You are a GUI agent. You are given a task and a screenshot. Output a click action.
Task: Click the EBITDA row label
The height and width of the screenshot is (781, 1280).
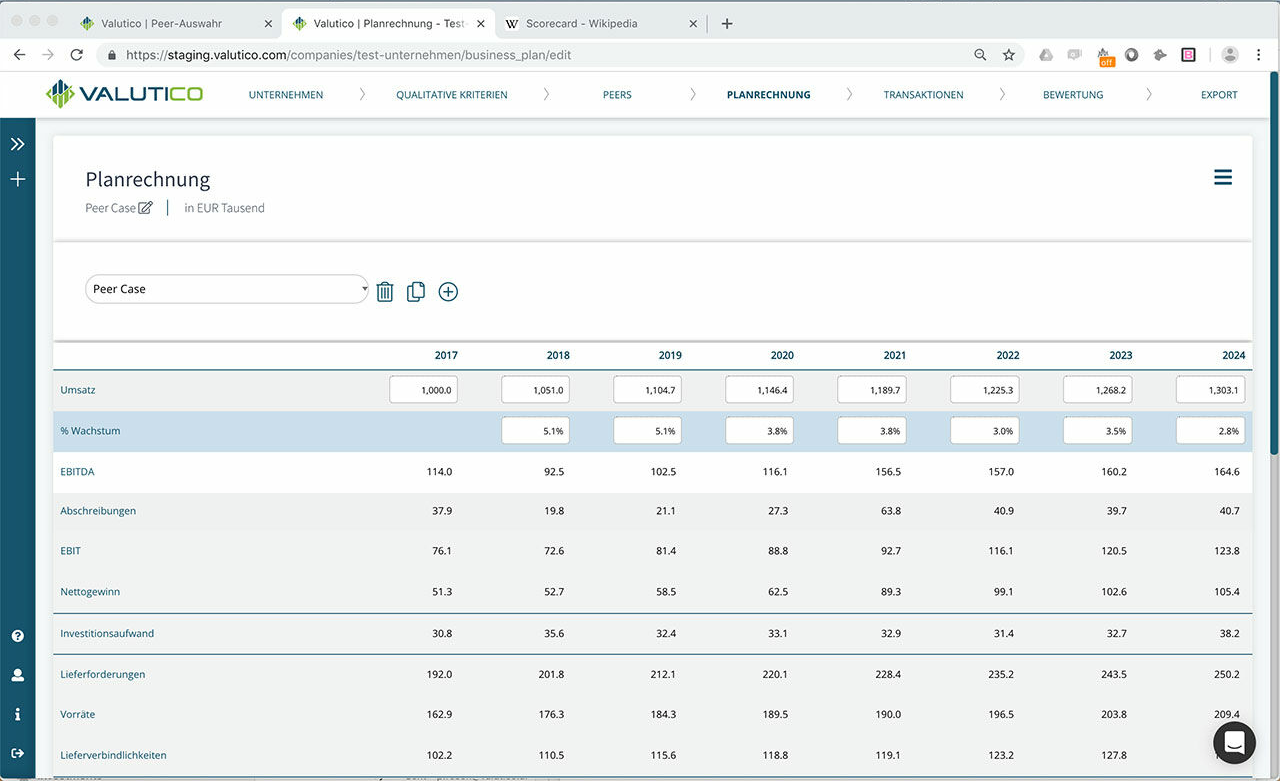tap(77, 471)
